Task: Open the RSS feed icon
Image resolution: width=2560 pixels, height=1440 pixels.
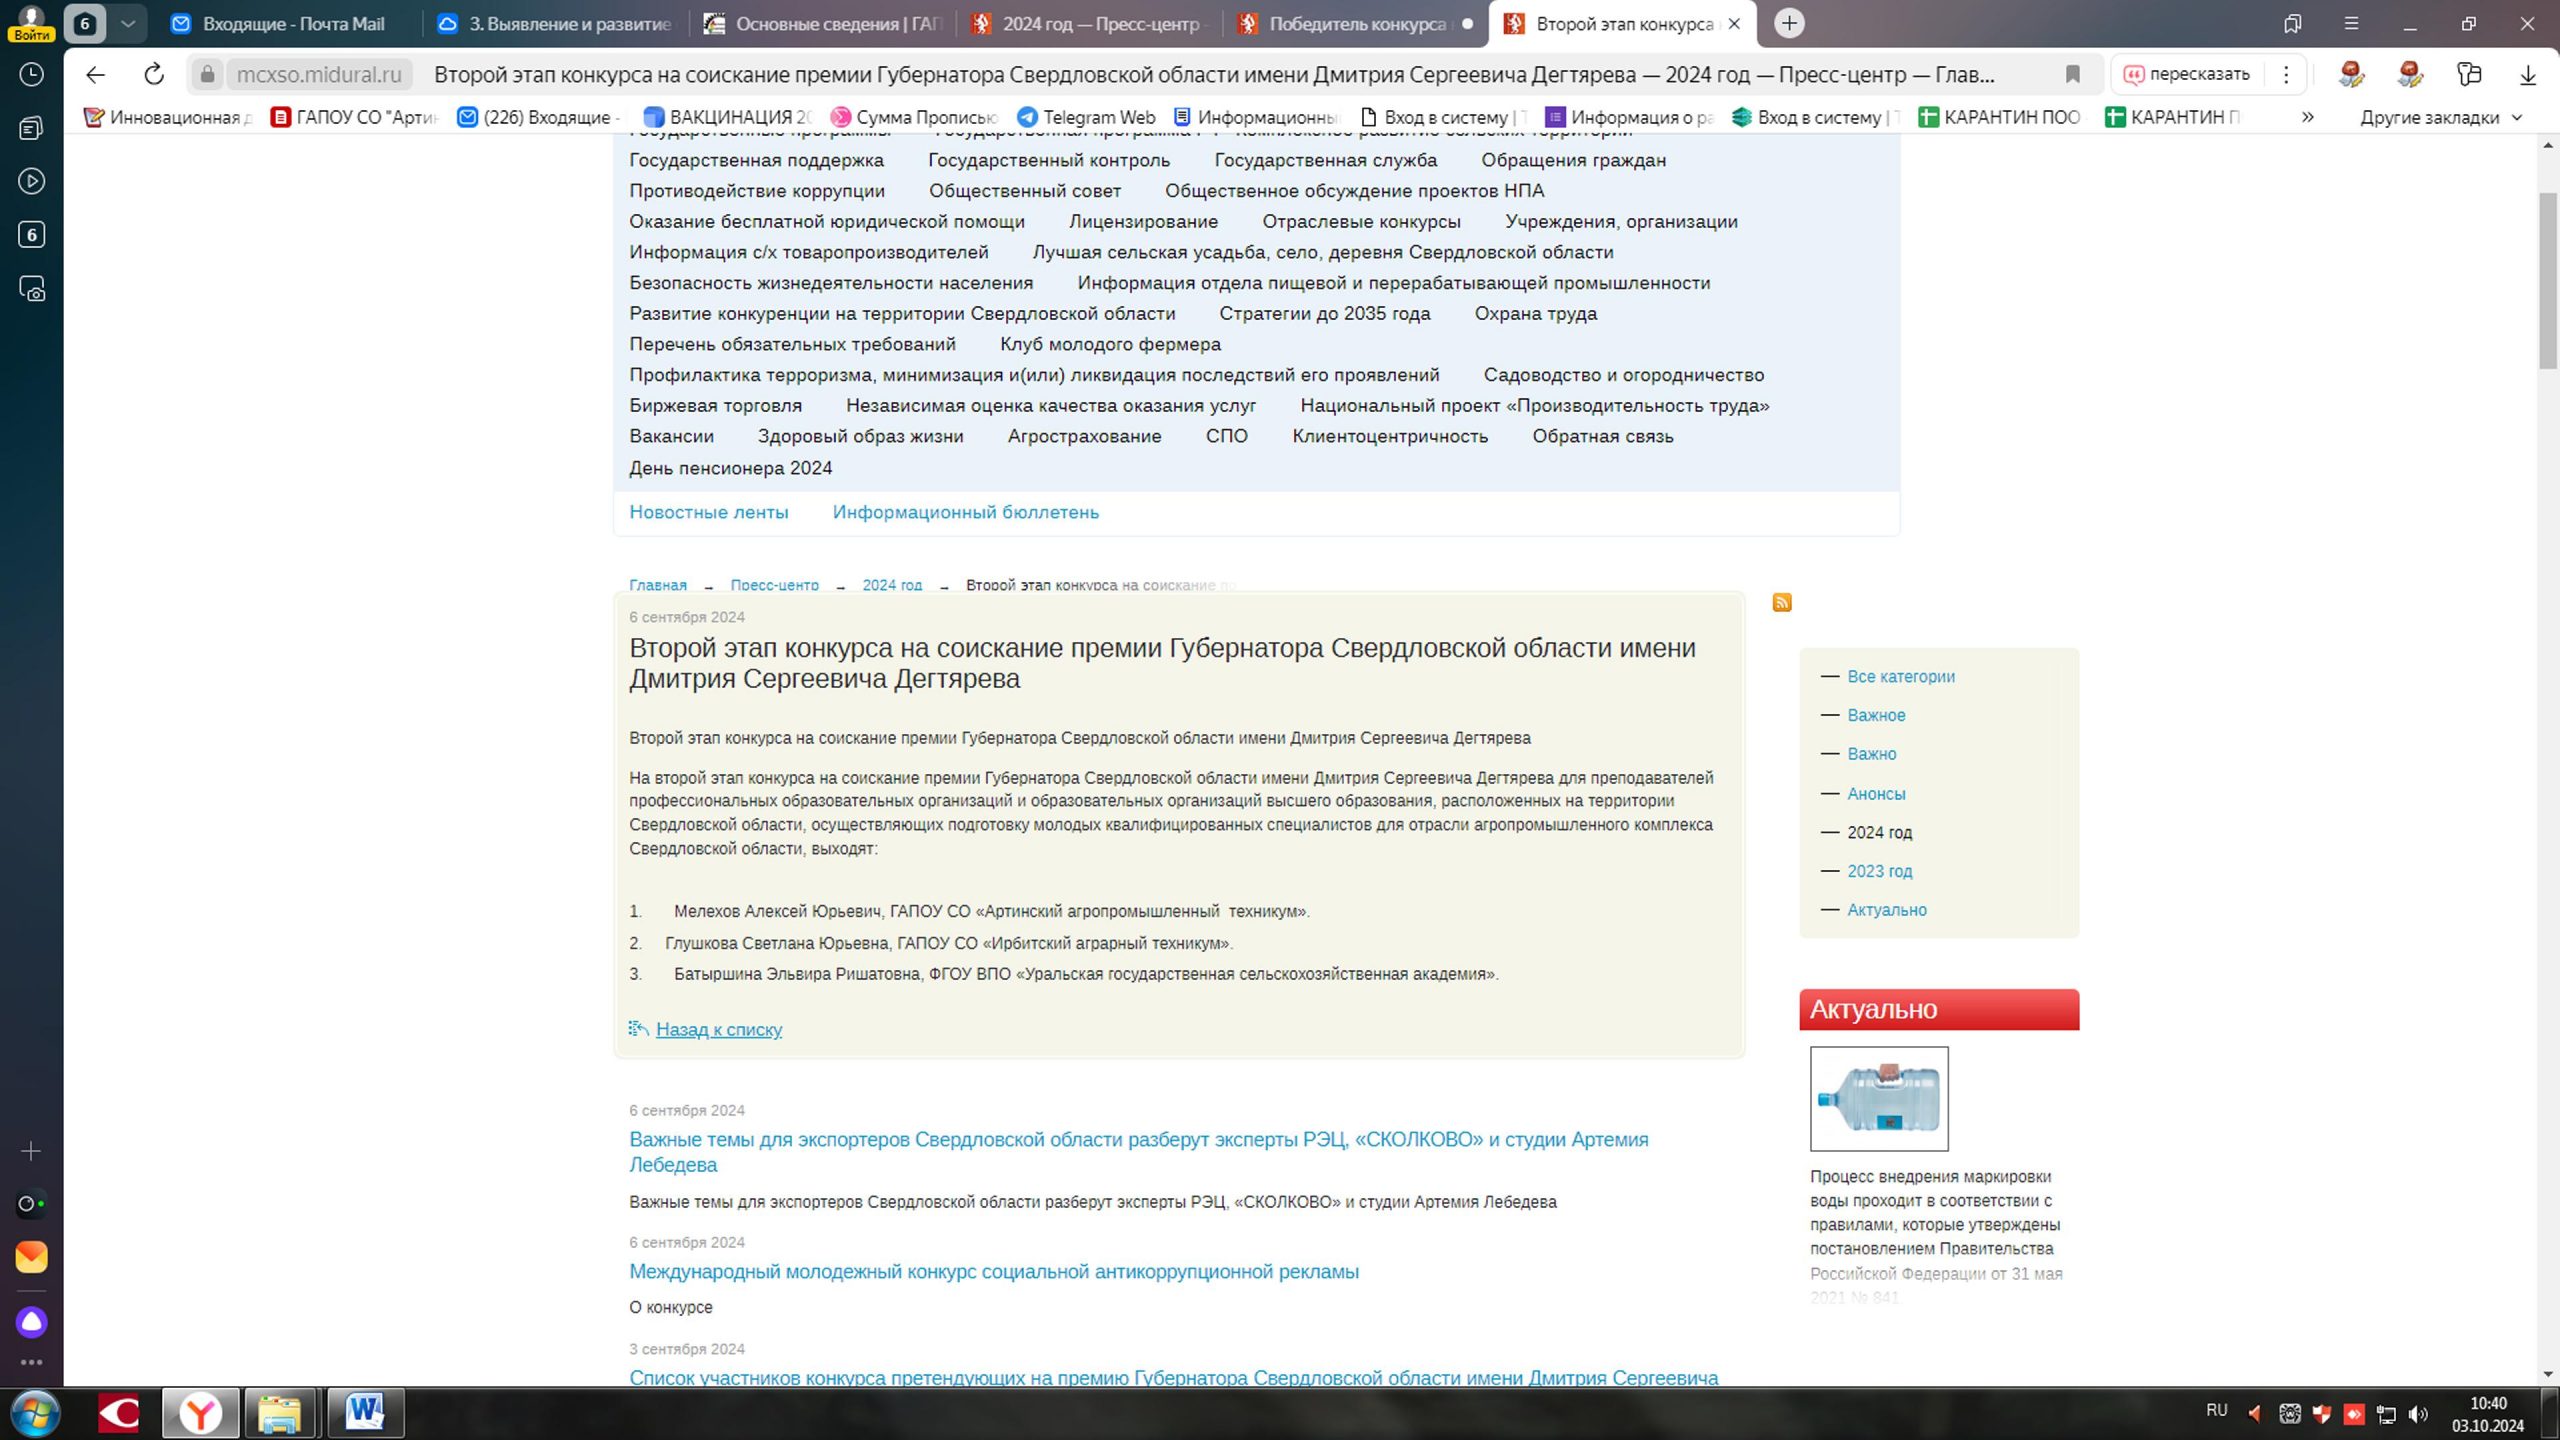Action: click(x=1782, y=602)
